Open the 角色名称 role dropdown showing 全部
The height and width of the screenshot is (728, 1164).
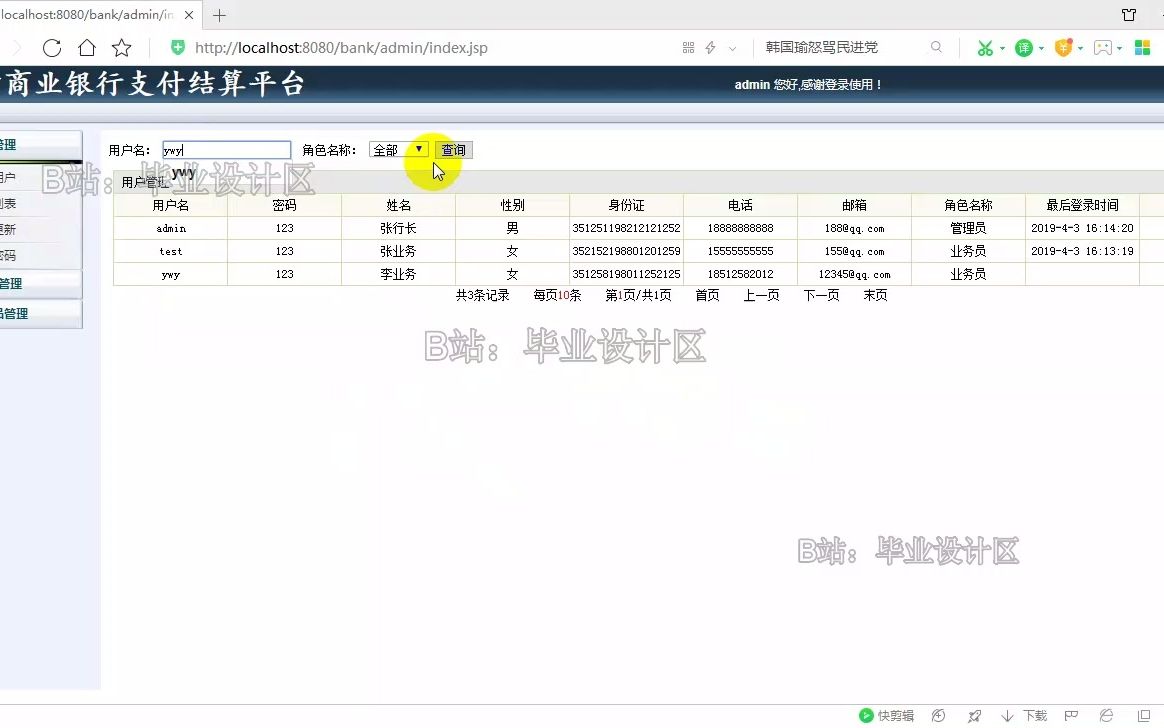coord(398,149)
